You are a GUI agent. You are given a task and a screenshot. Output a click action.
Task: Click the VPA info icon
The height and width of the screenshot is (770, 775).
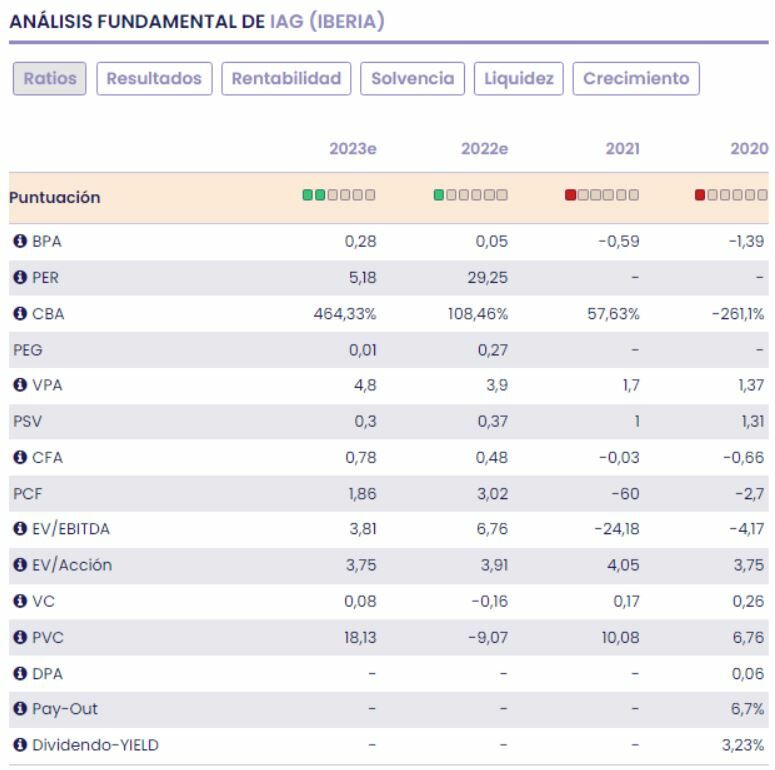(18, 386)
